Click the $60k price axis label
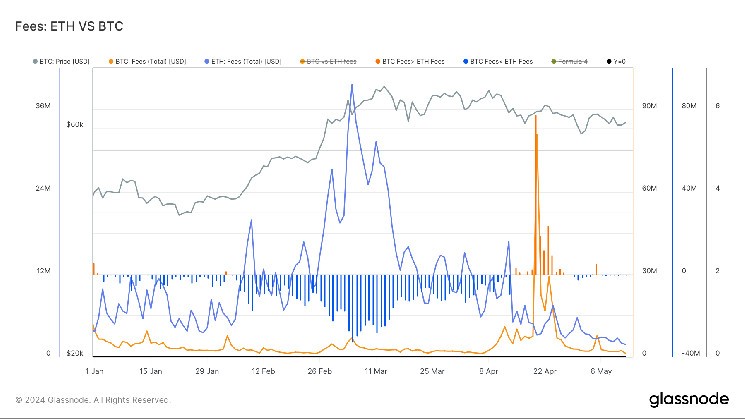The image size is (745, 419). point(77,125)
